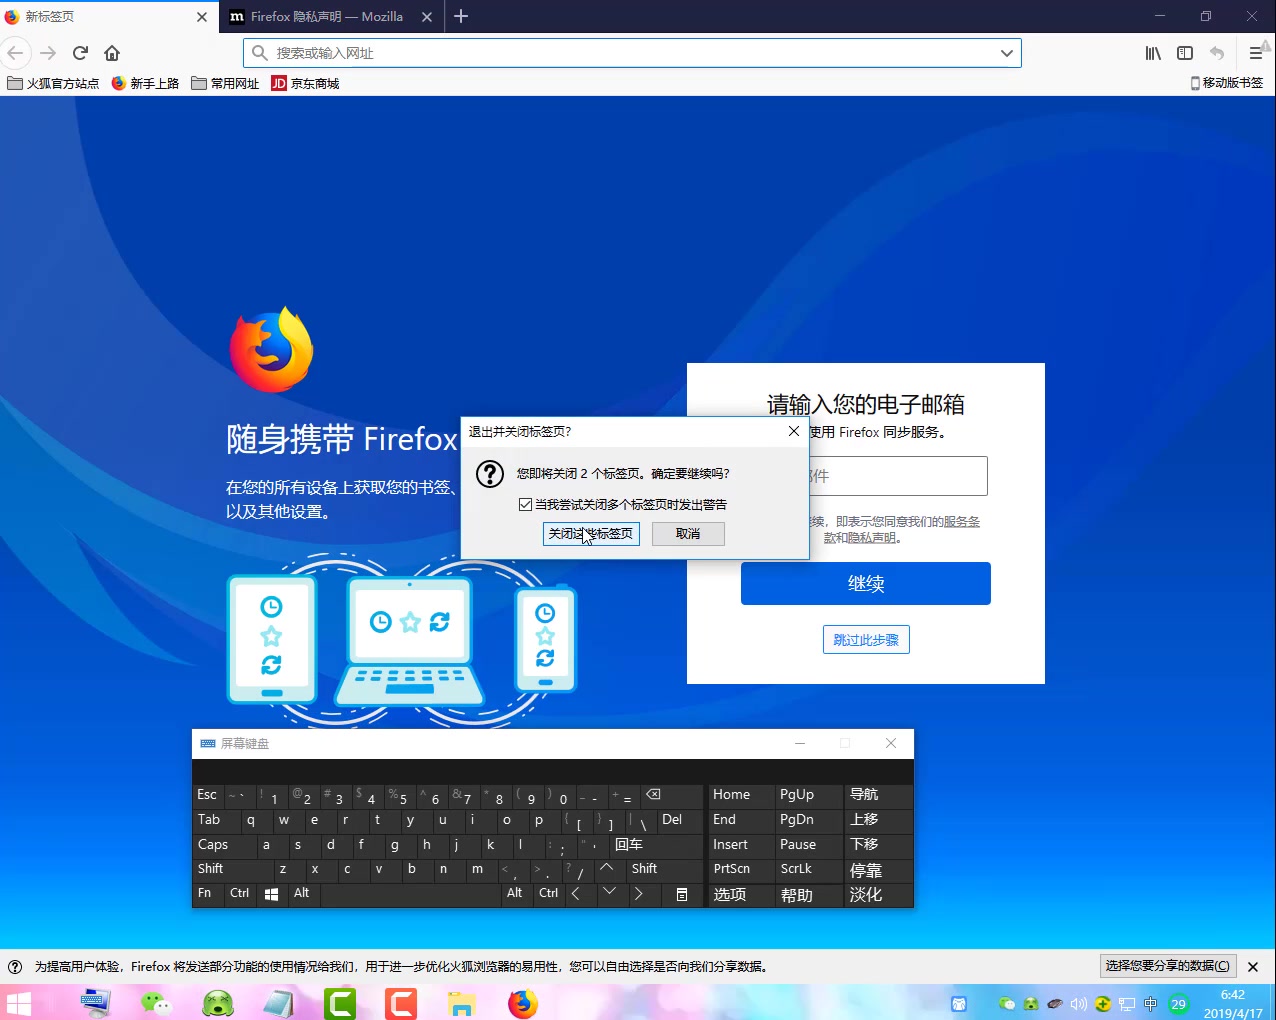Uncheck the warn-on-closing-multiple-tabs checkbox
The height and width of the screenshot is (1020, 1276).
526,504
